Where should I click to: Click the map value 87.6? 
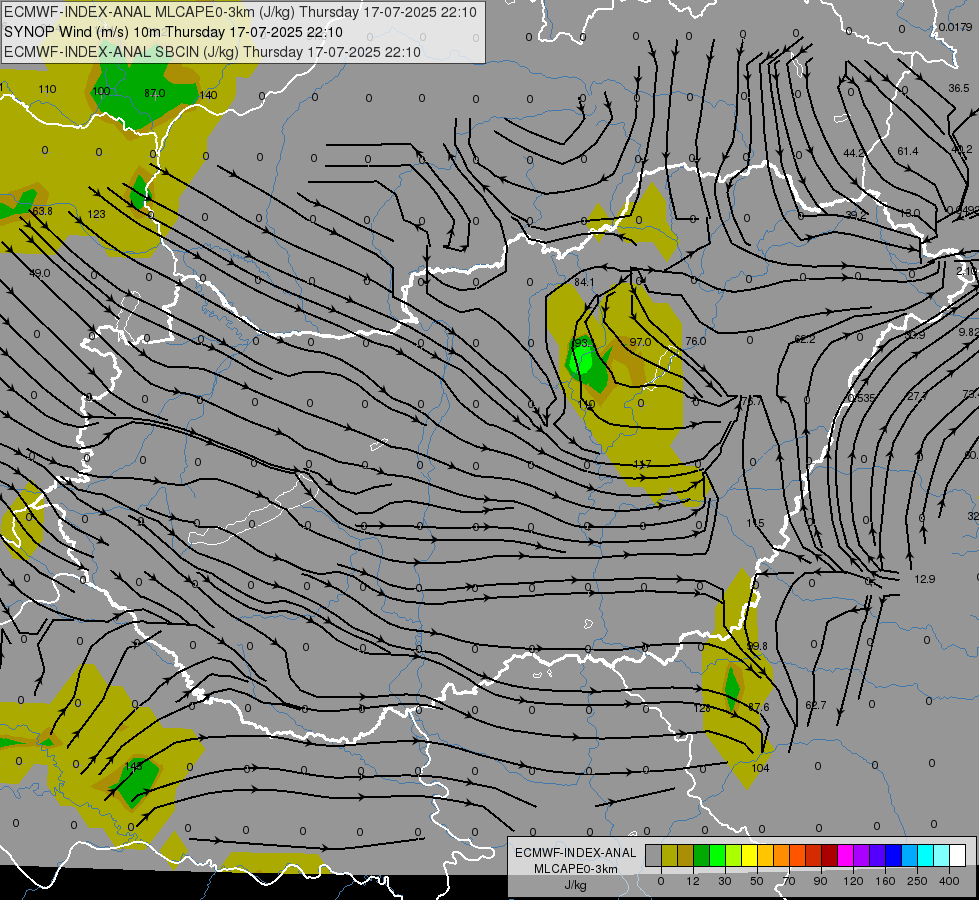759,707
